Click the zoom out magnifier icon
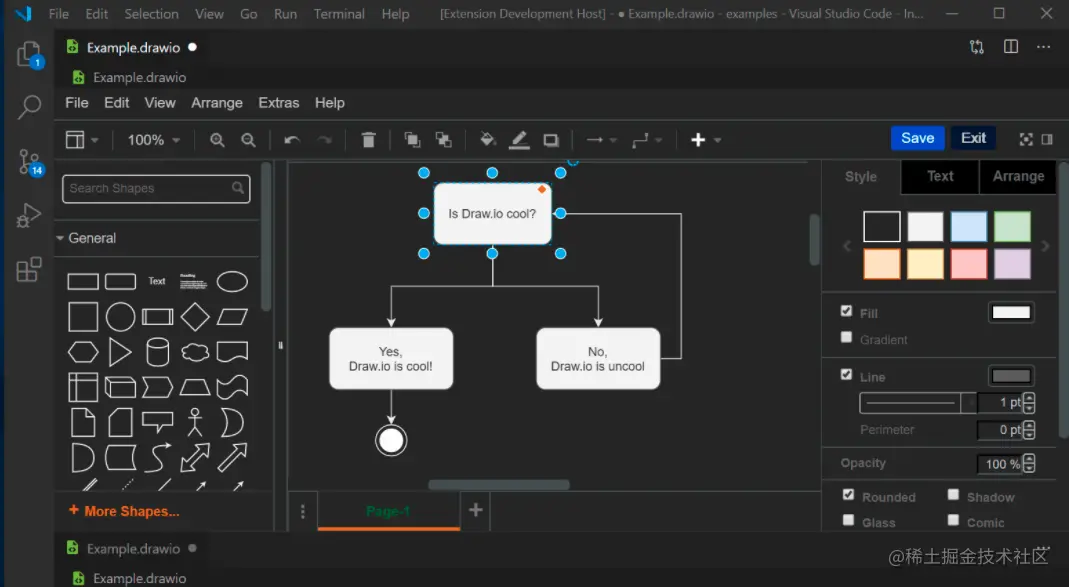Screen dimensions: 1069x587 [x=248, y=140]
